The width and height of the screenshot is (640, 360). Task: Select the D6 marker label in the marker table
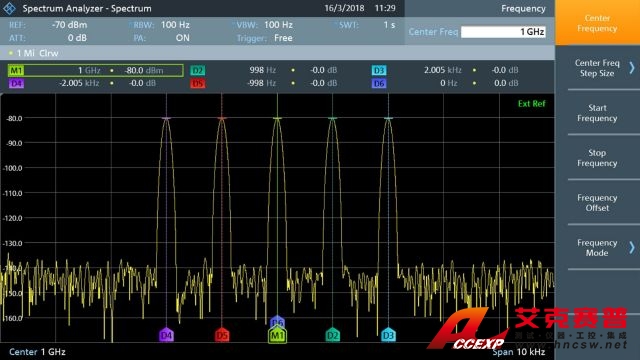click(x=379, y=83)
